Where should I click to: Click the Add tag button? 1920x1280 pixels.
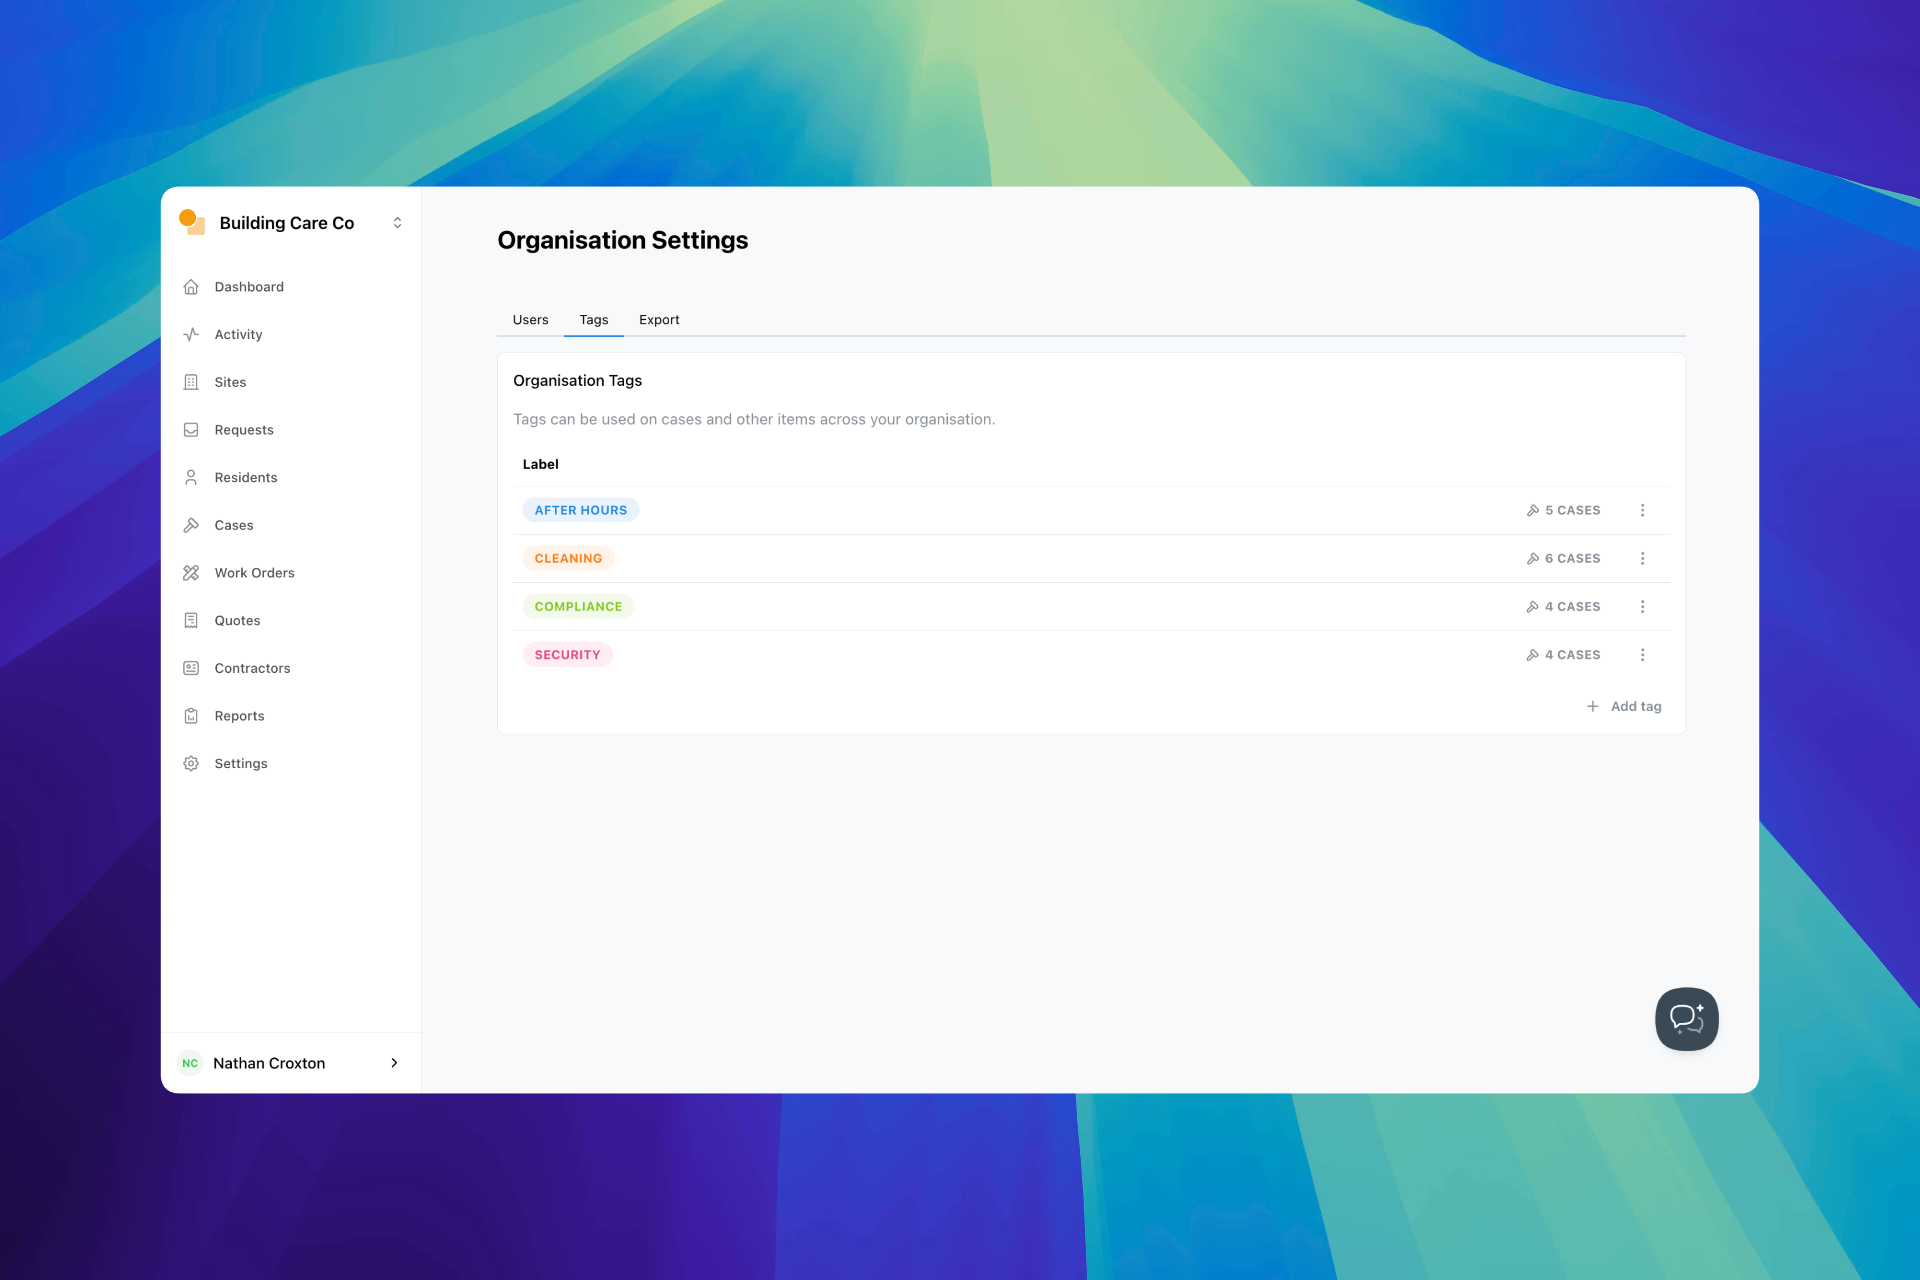tap(1624, 706)
